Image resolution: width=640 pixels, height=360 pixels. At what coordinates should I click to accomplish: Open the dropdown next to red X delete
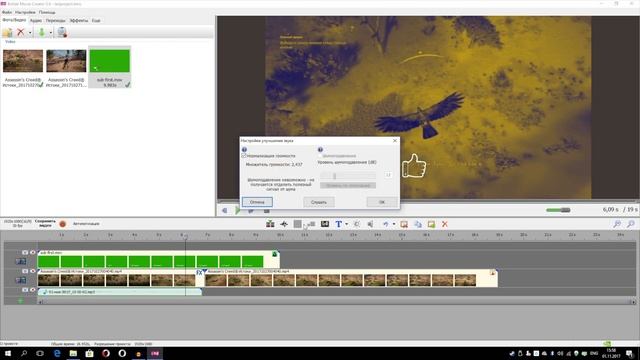(x=30, y=33)
